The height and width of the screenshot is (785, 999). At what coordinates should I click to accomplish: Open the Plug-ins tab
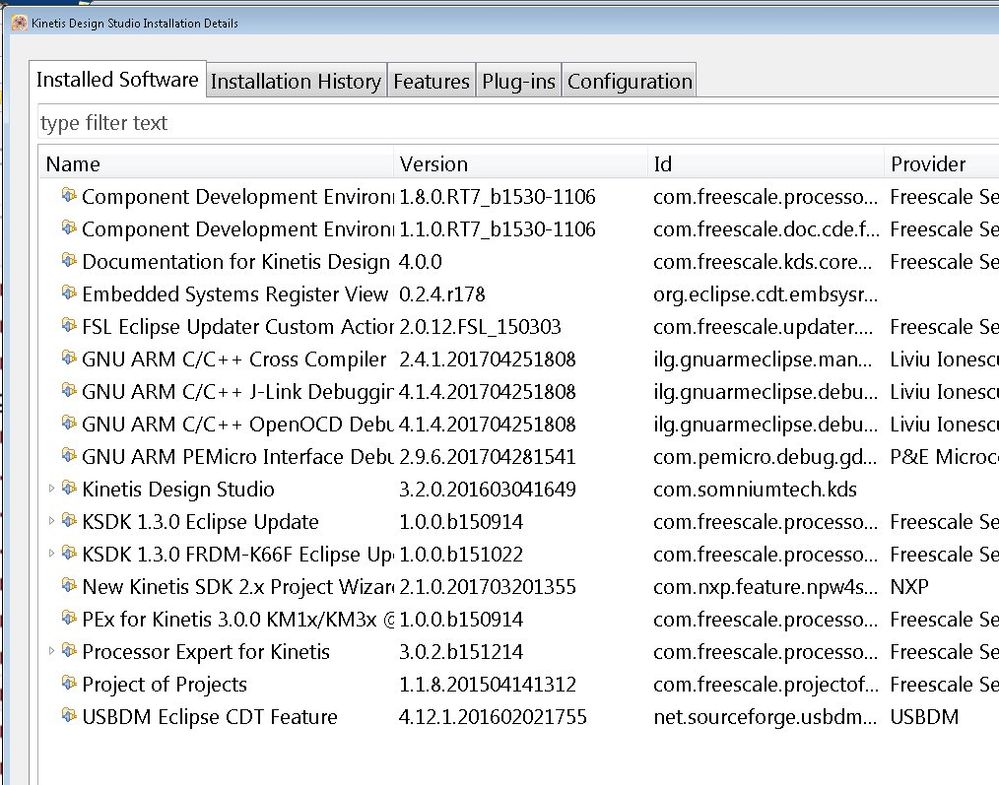(x=519, y=81)
